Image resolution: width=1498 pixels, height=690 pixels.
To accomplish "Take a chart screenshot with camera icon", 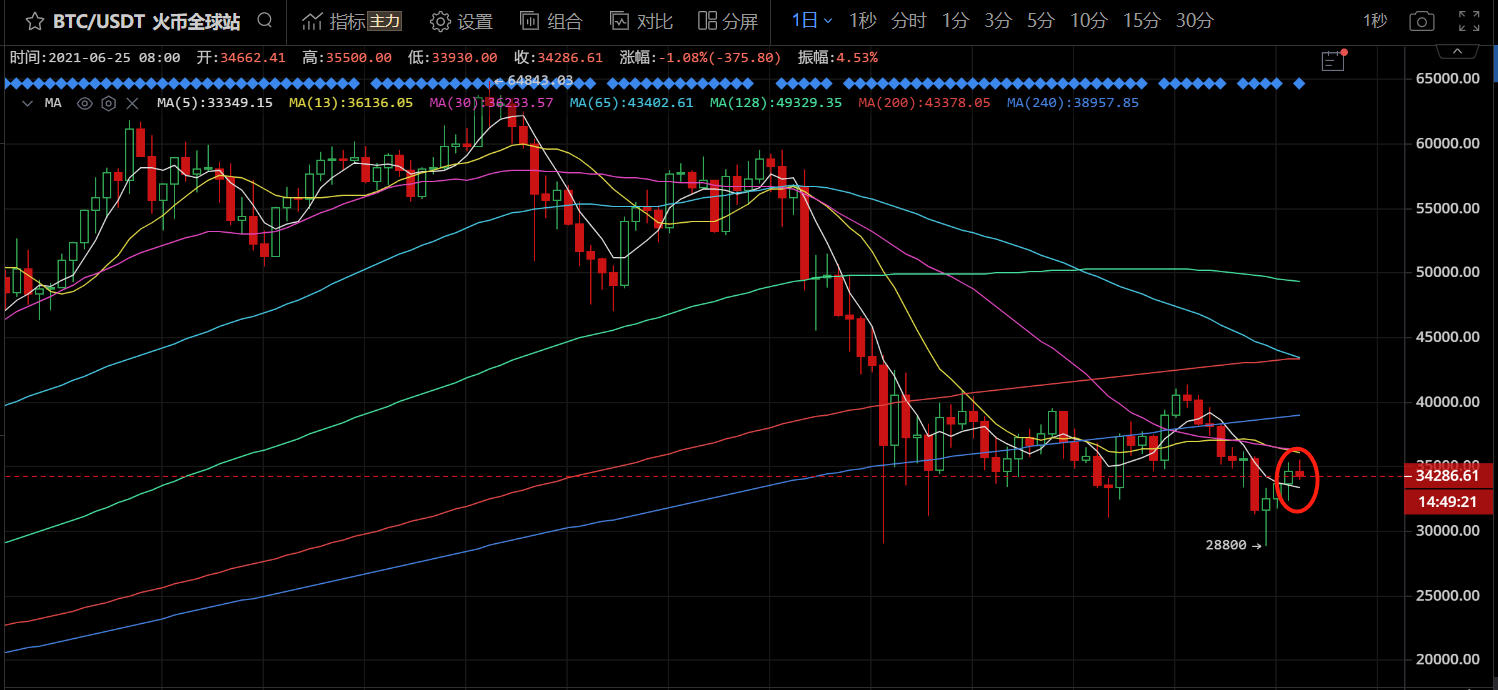I will click(x=1420, y=21).
